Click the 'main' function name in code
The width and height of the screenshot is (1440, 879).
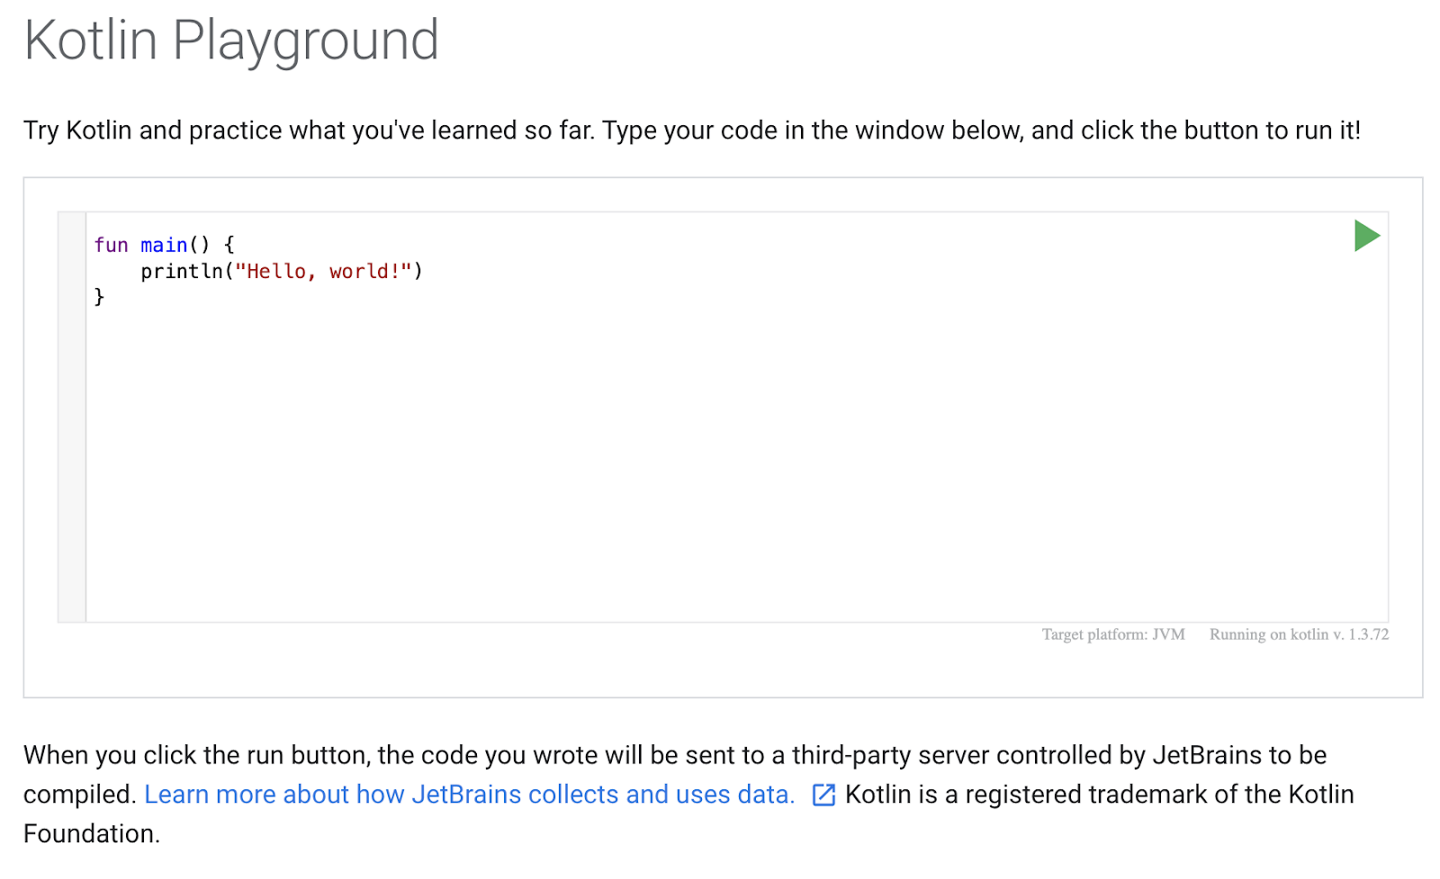(163, 245)
